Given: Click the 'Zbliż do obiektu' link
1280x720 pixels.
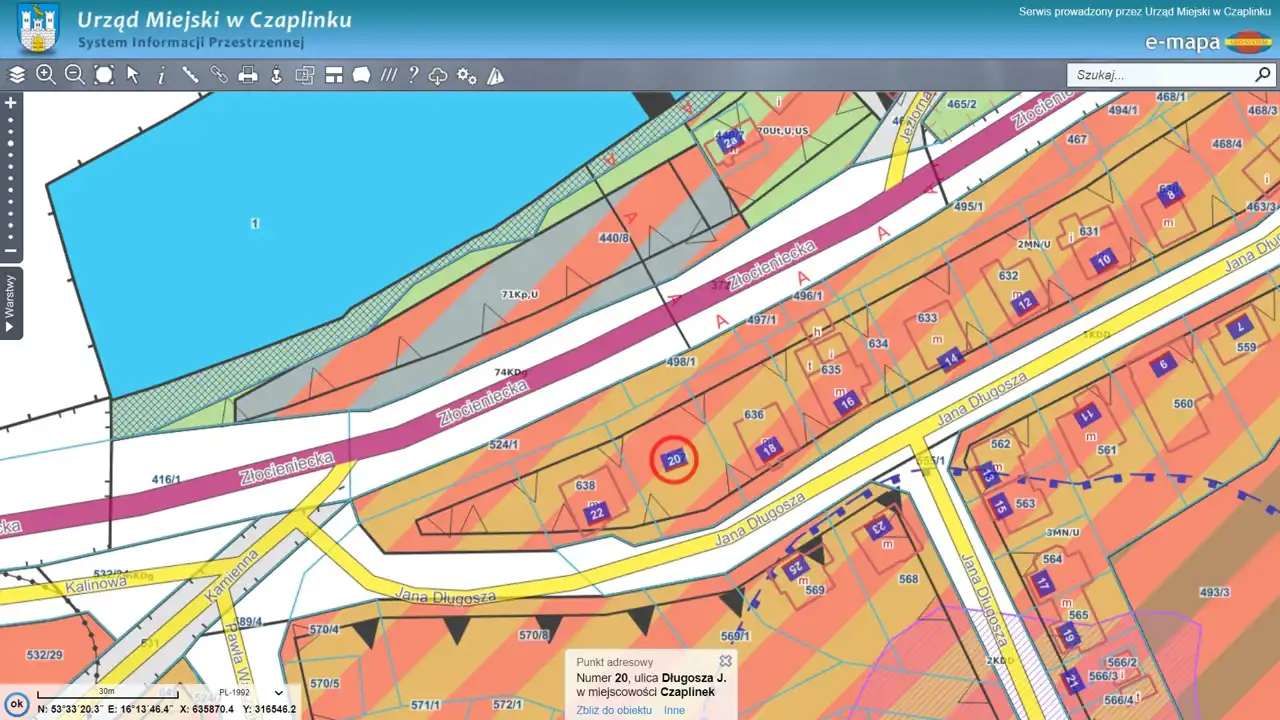Looking at the screenshot, I should point(614,710).
